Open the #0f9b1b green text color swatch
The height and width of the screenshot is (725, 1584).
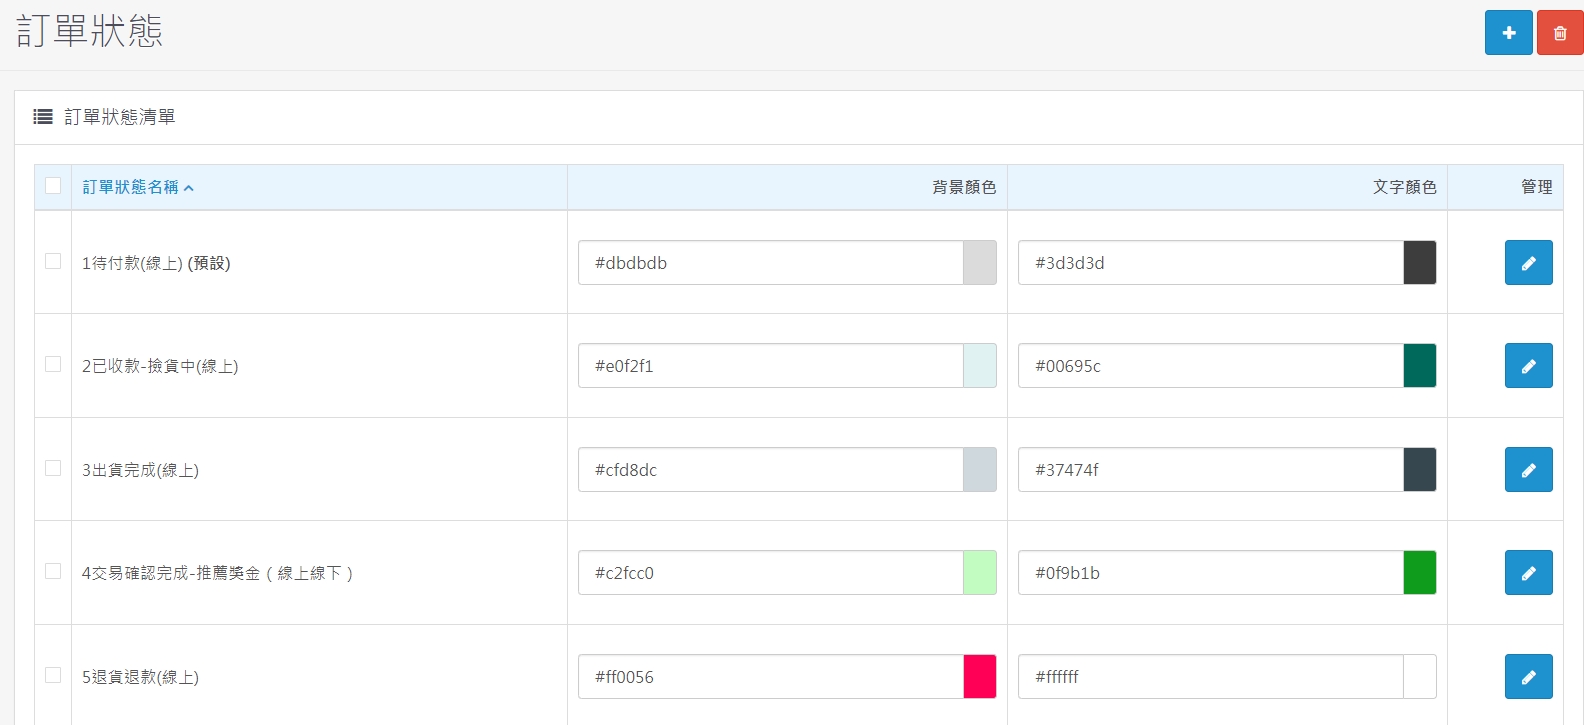[x=1420, y=573]
